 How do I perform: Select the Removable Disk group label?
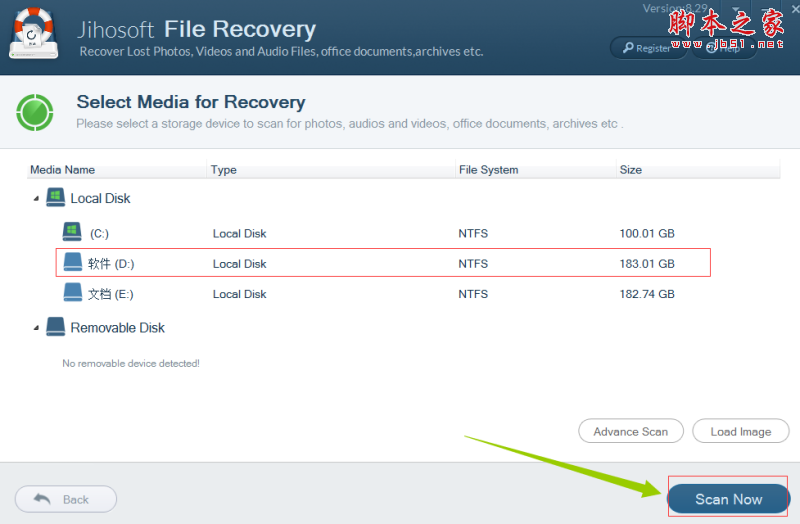tap(117, 328)
